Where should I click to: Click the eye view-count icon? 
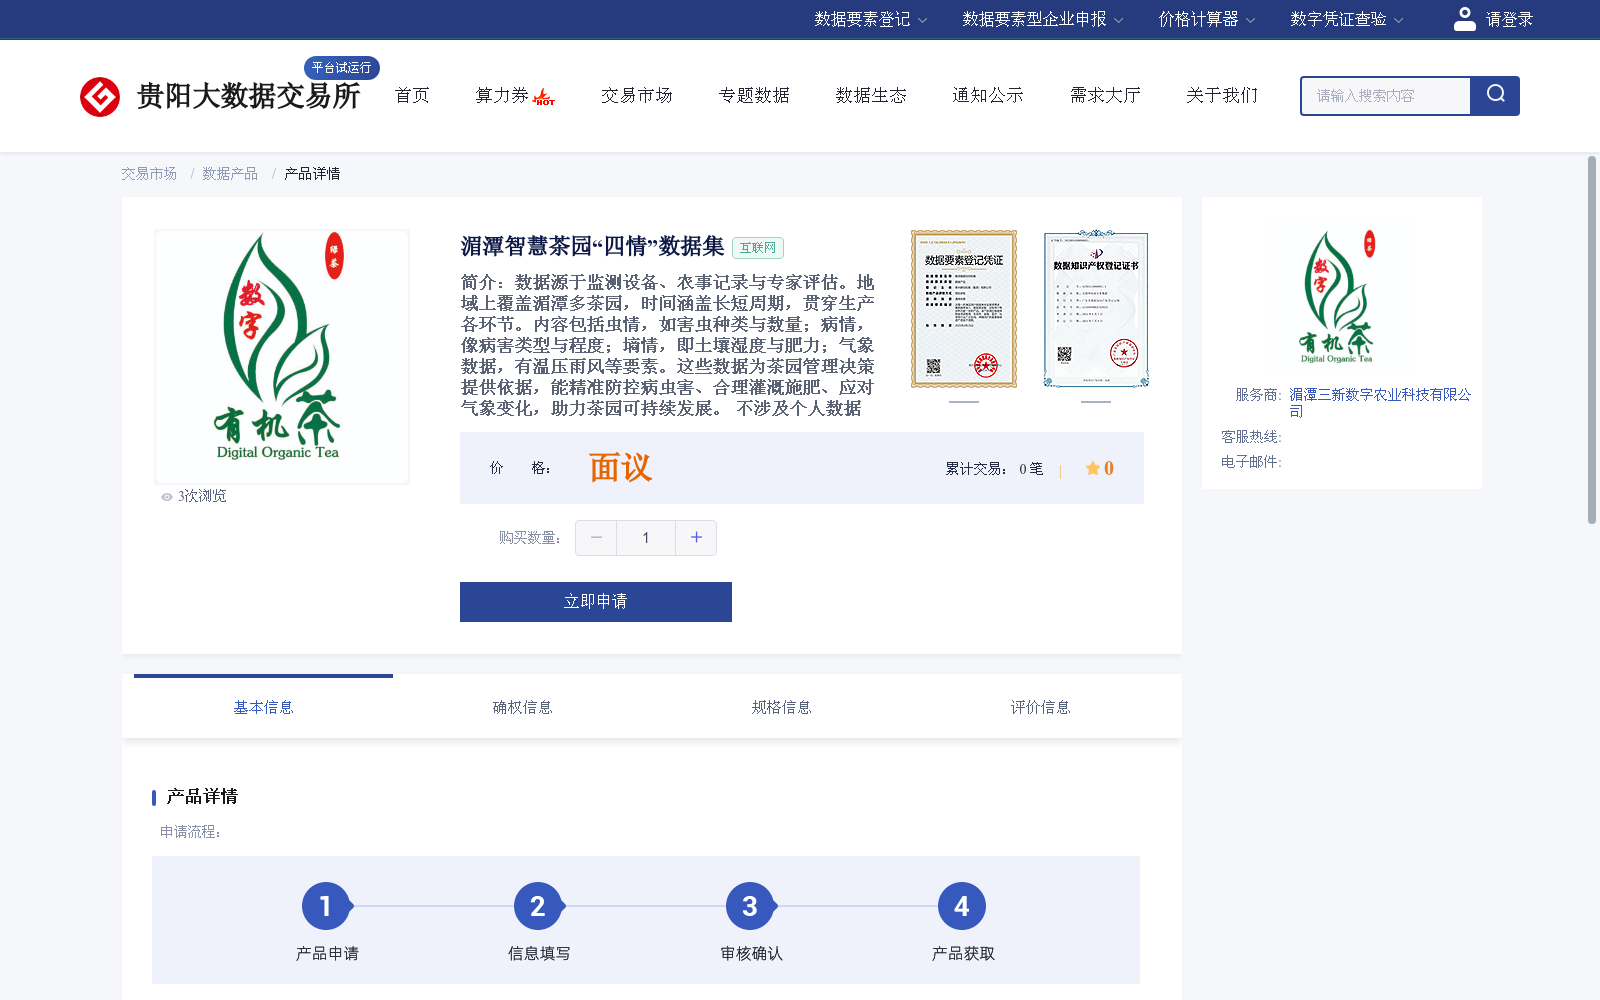tap(167, 497)
